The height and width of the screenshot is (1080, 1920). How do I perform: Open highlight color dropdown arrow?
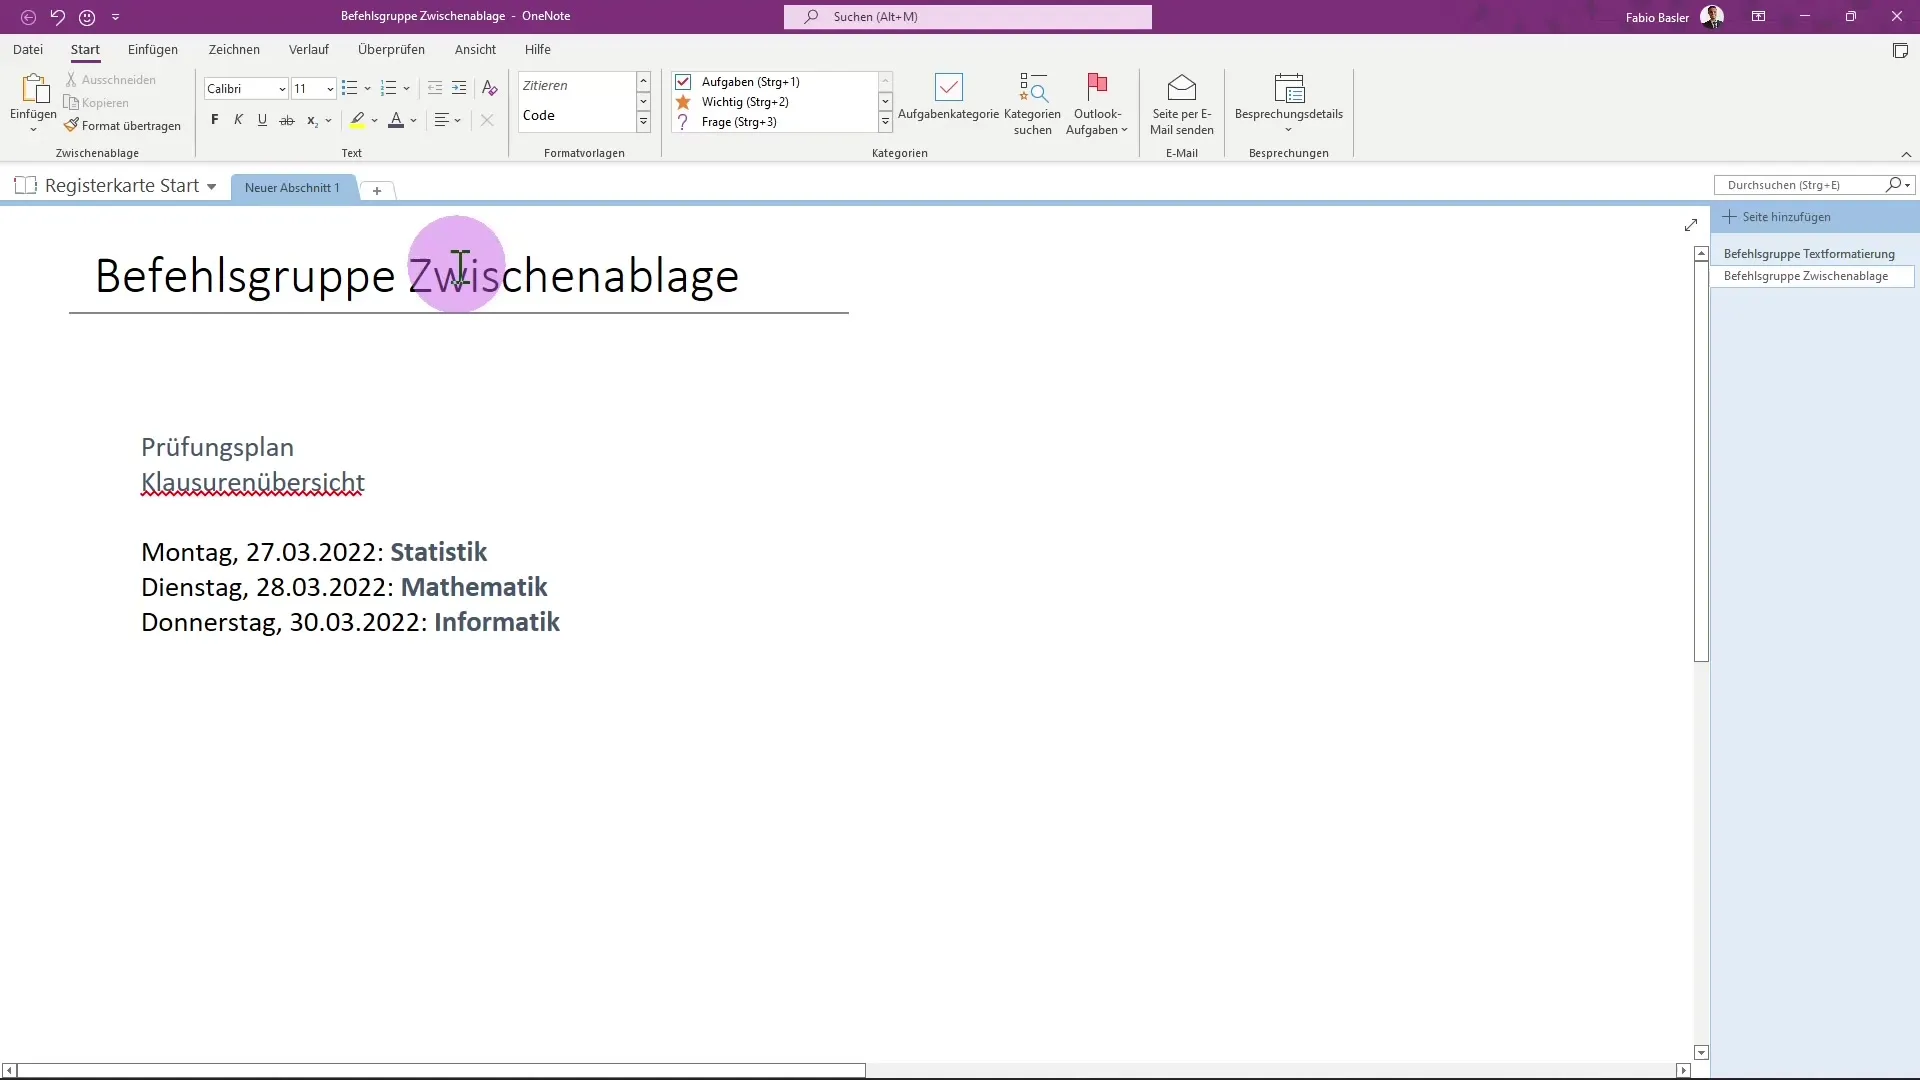pyautogui.click(x=375, y=121)
